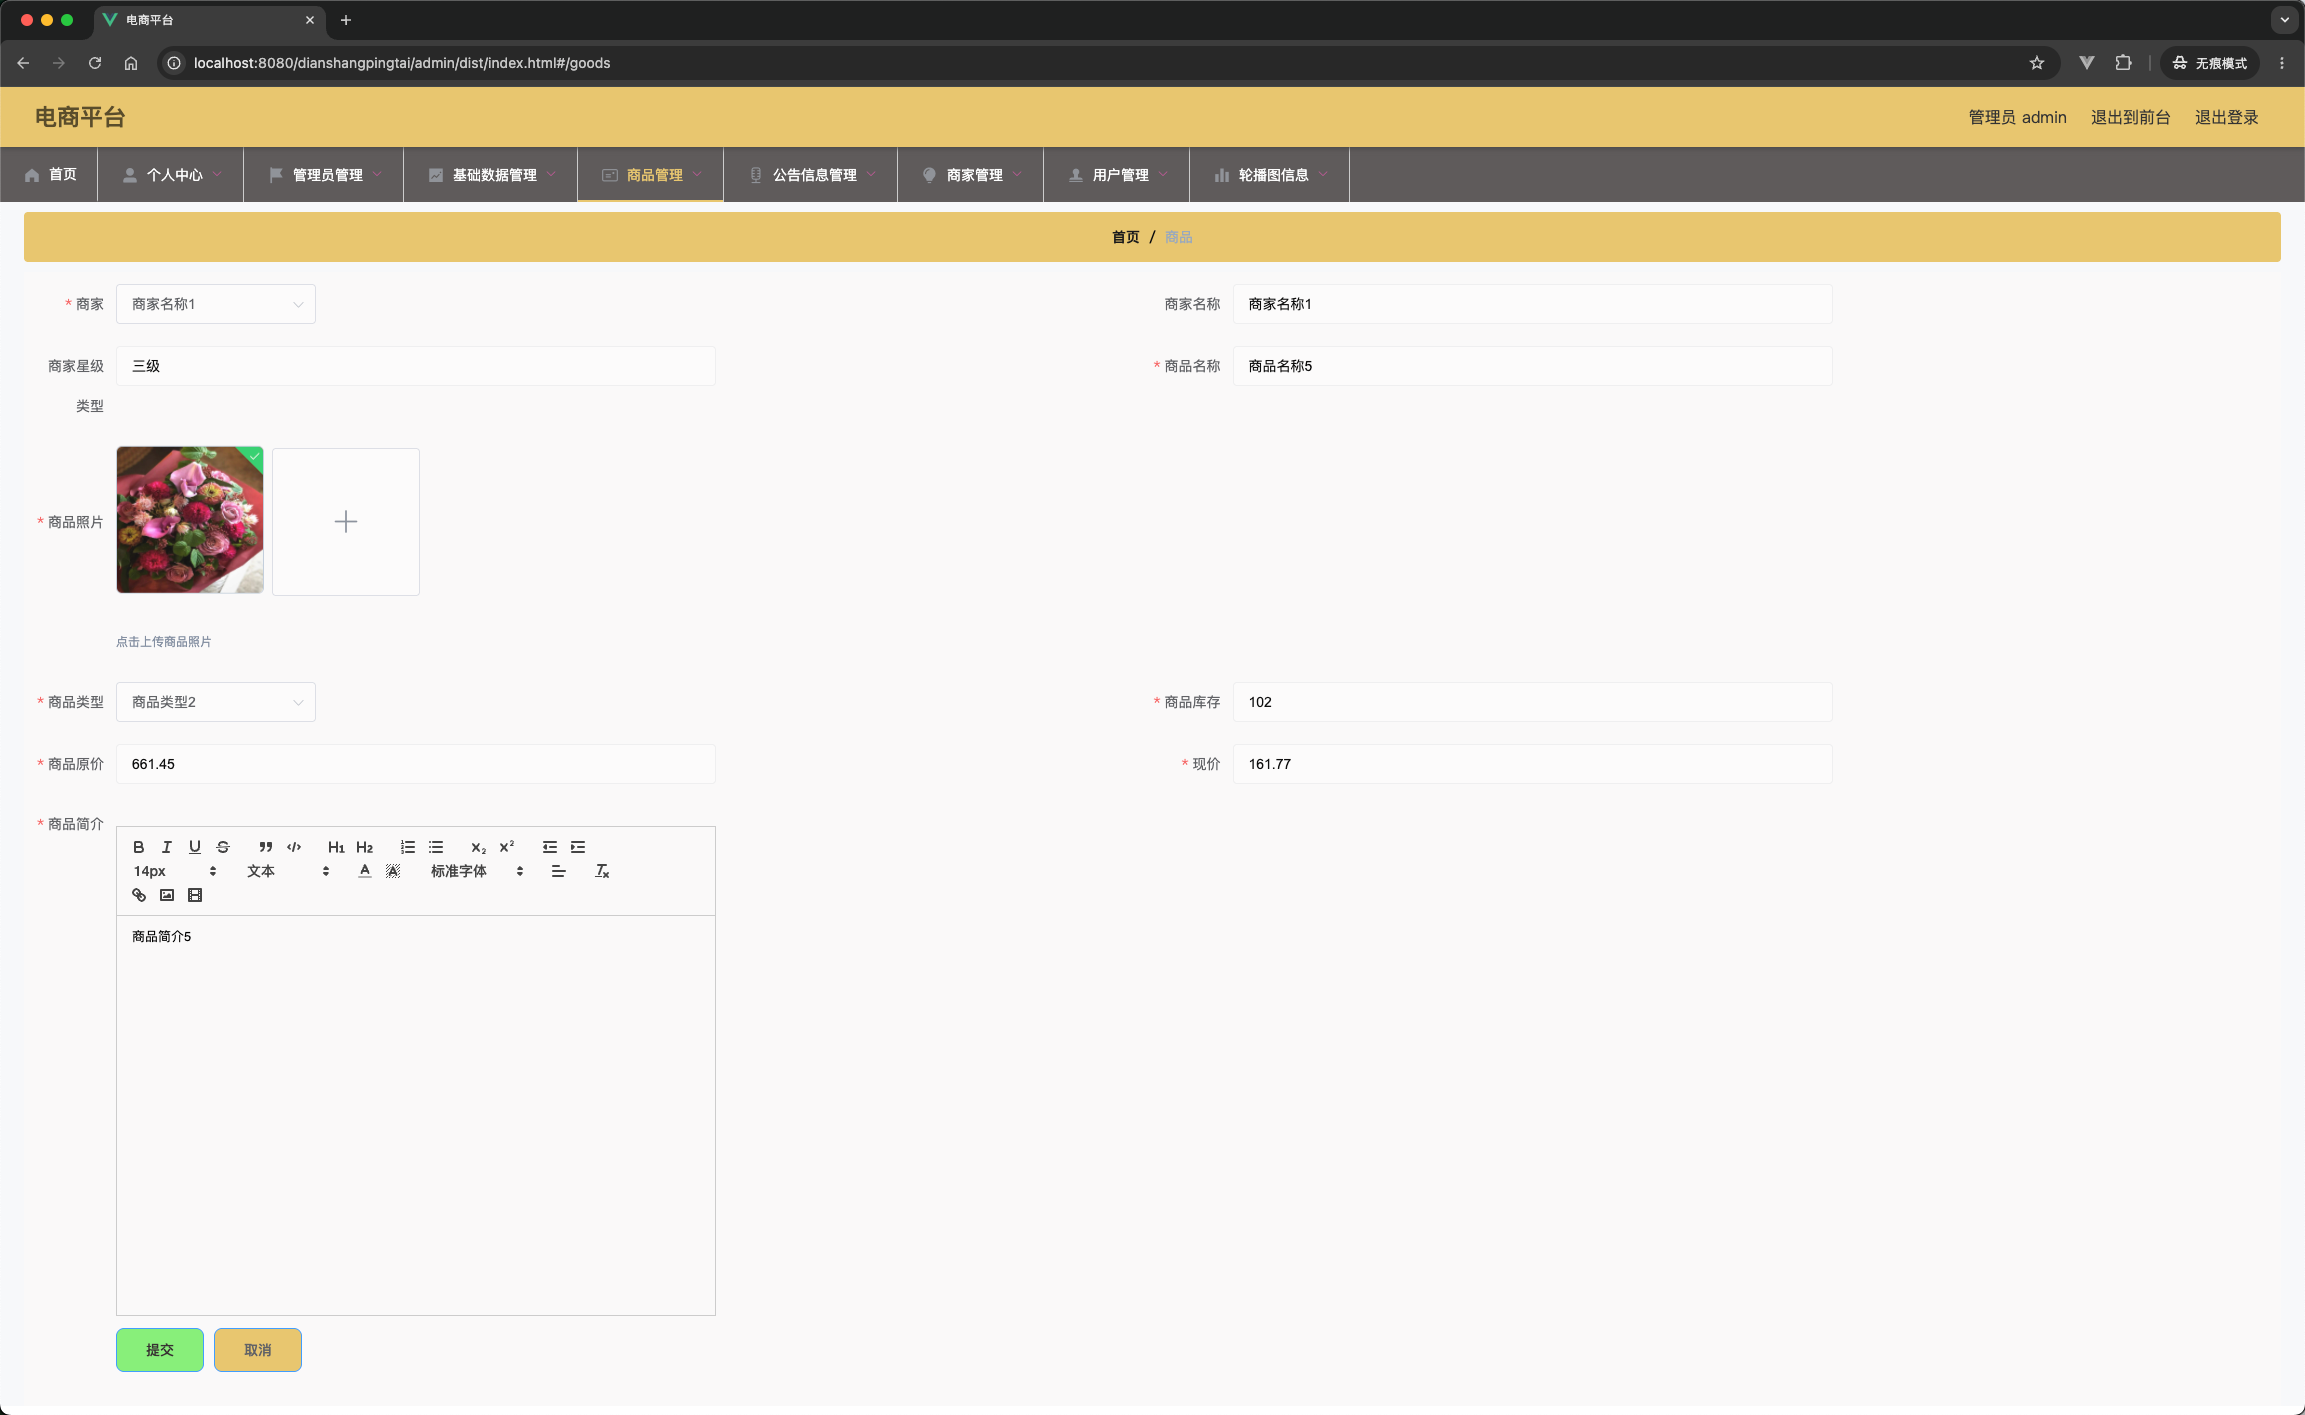Open the 商家 merchant select dropdown

[216, 304]
